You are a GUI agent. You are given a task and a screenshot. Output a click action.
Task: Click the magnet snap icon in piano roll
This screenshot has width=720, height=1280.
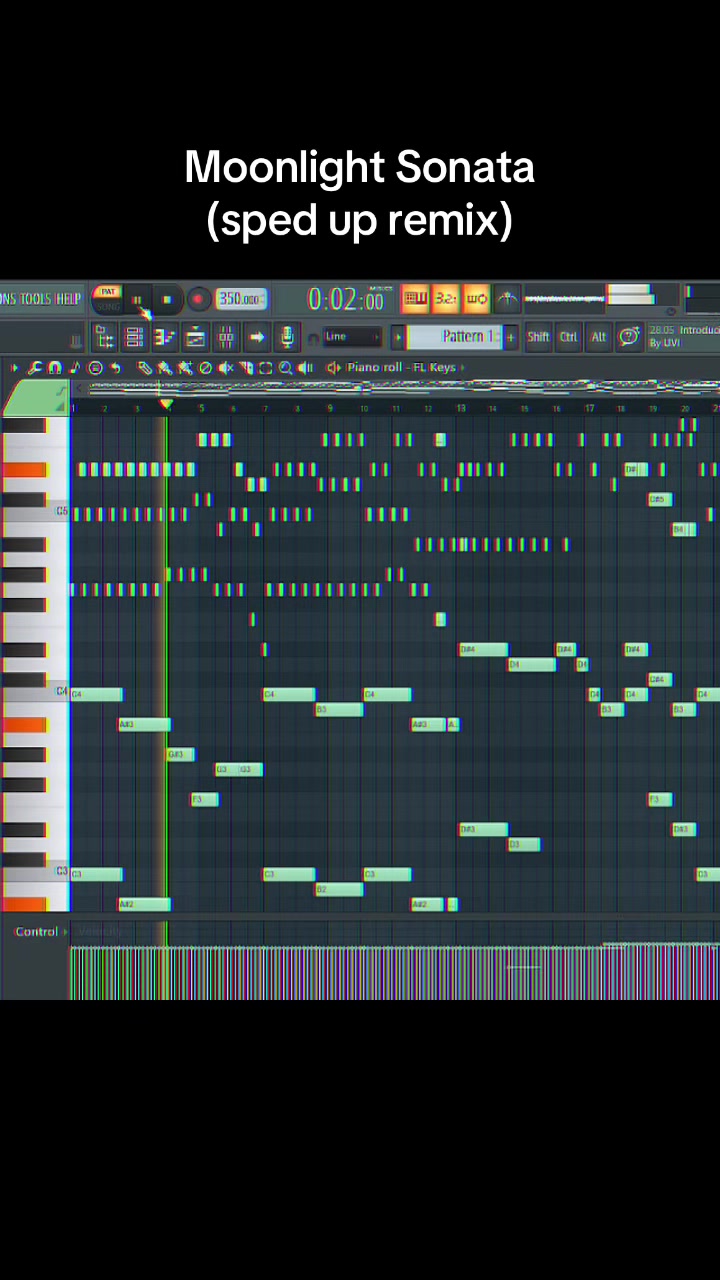click(54, 368)
